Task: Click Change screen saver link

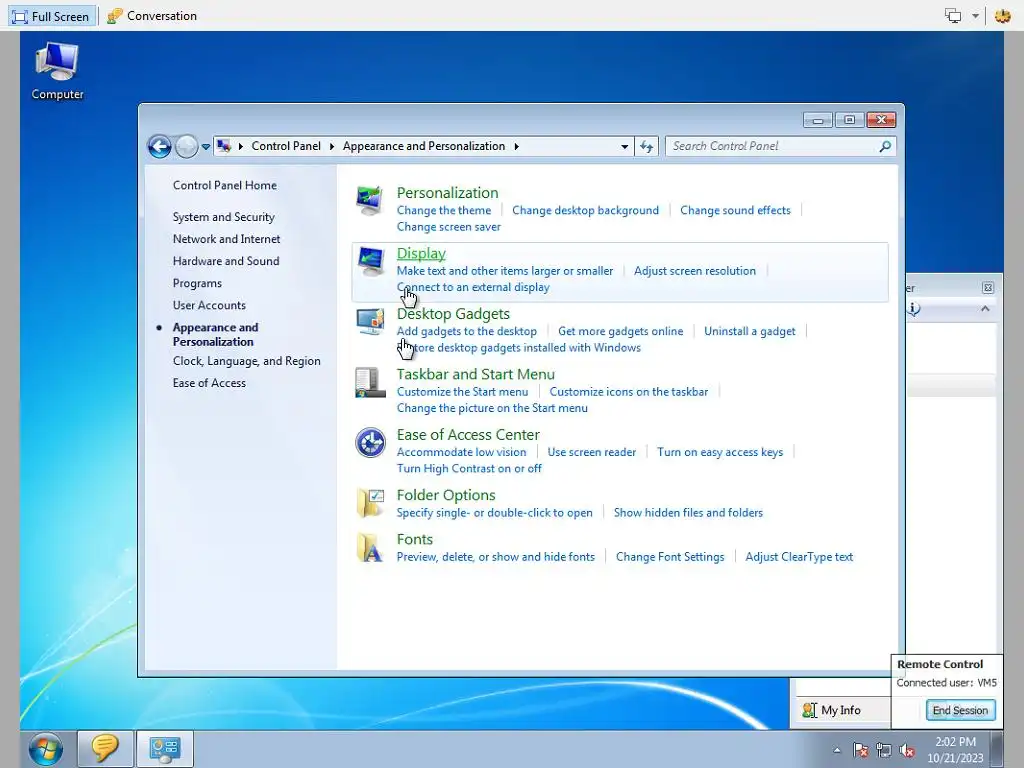Action: tap(449, 227)
